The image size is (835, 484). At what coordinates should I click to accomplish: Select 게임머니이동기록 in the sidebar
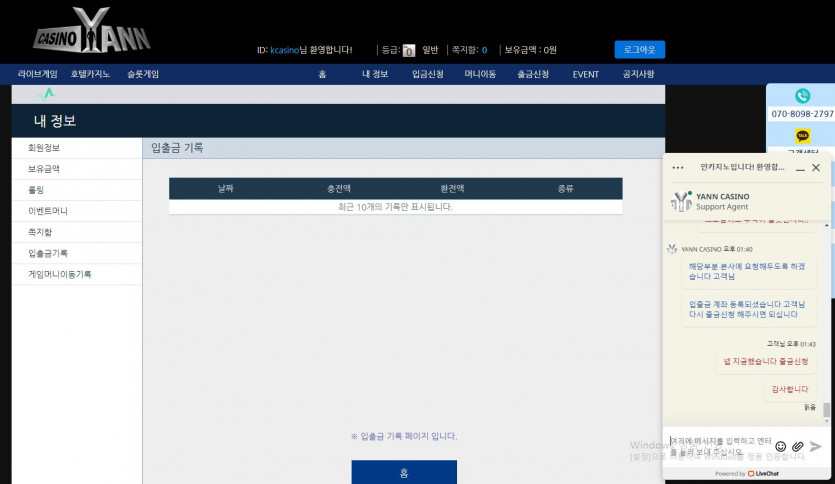(x=77, y=274)
